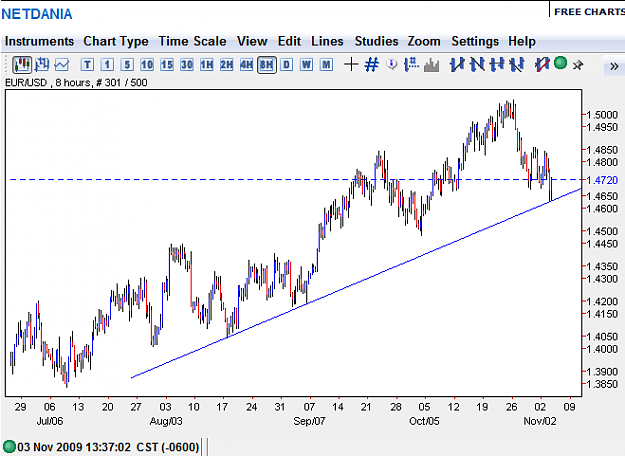
Task: Click the Sep/07 date axis label
Action: (309, 421)
